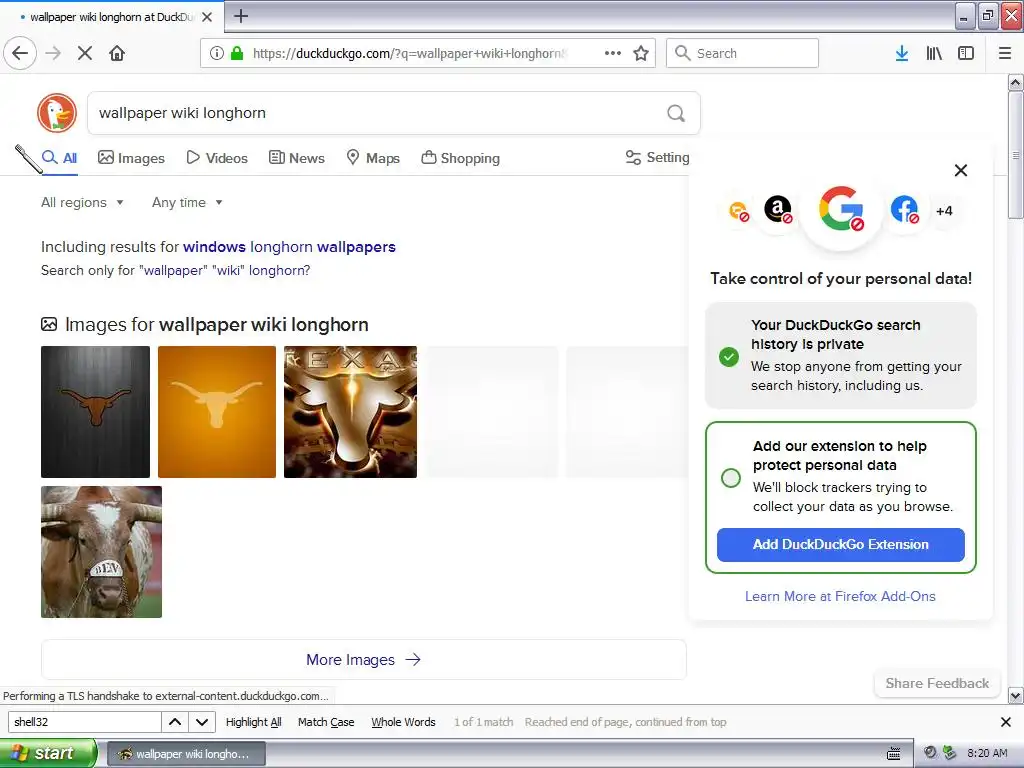This screenshot has width=1024, height=768.
Task: Click the blocked Google tracker icon
Action: click(841, 209)
